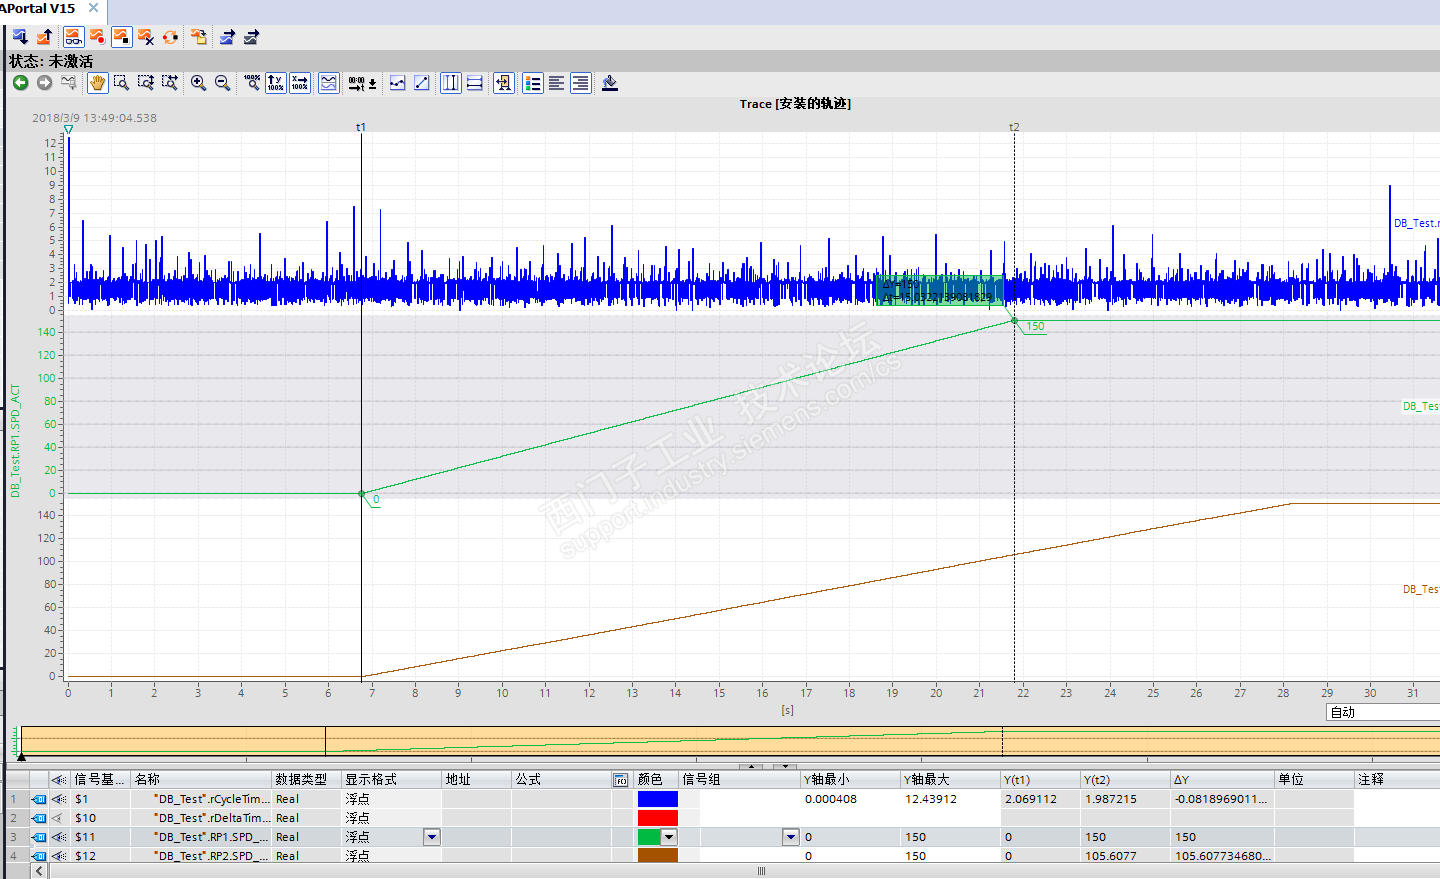Toggle the align legend right icon

tap(581, 83)
